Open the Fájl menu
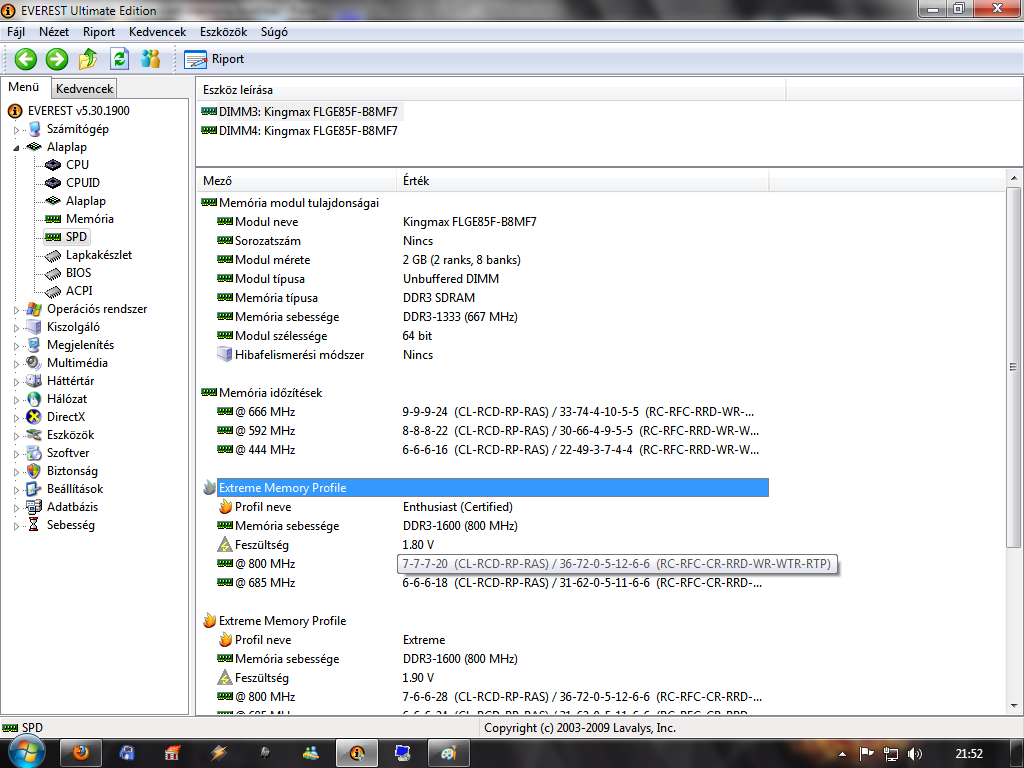This screenshot has height=768, width=1024. click(16, 32)
